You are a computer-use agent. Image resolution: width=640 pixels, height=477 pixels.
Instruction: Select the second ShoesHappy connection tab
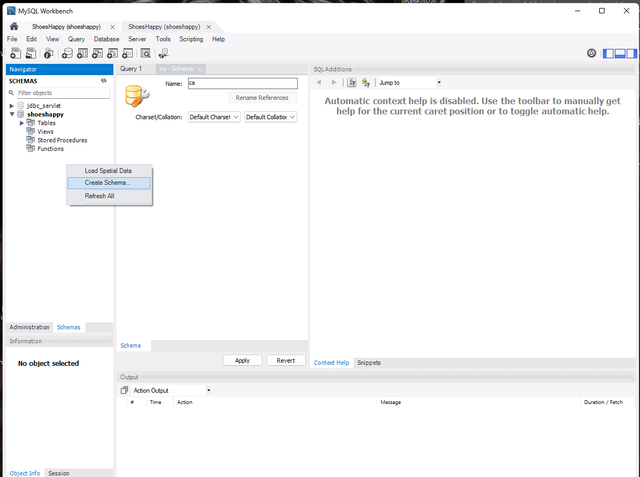point(164,27)
